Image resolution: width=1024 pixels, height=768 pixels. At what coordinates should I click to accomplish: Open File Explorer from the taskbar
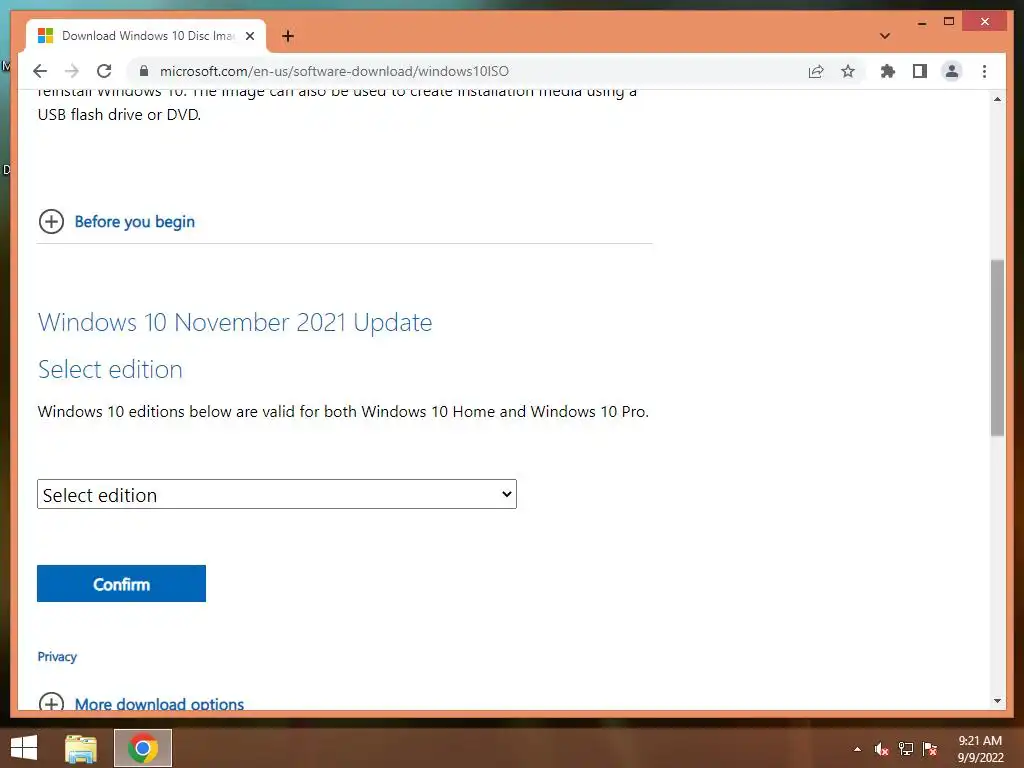[x=81, y=748]
